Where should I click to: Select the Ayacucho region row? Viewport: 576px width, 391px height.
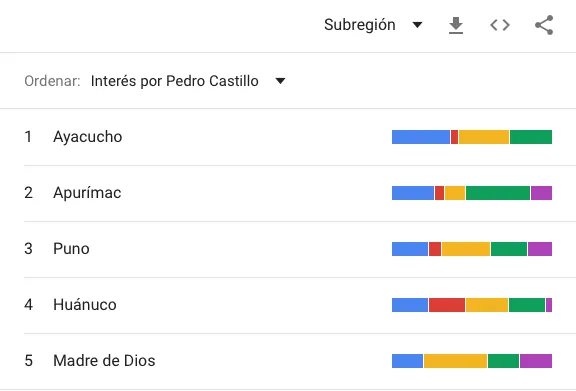(x=288, y=137)
